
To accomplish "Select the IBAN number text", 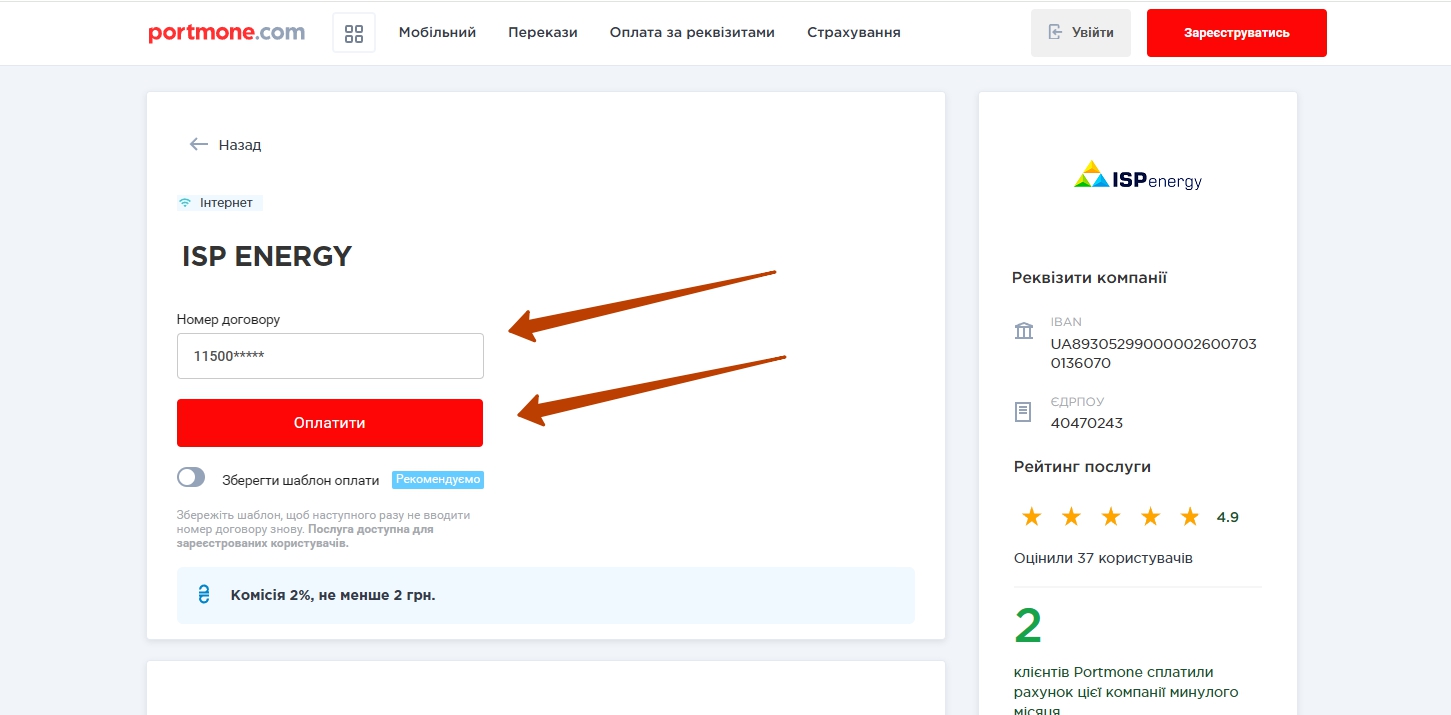I will 1153,354.
